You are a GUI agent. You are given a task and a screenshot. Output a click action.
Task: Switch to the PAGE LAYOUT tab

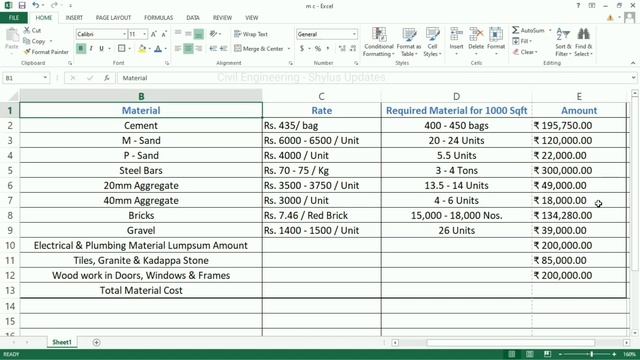tap(113, 18)
